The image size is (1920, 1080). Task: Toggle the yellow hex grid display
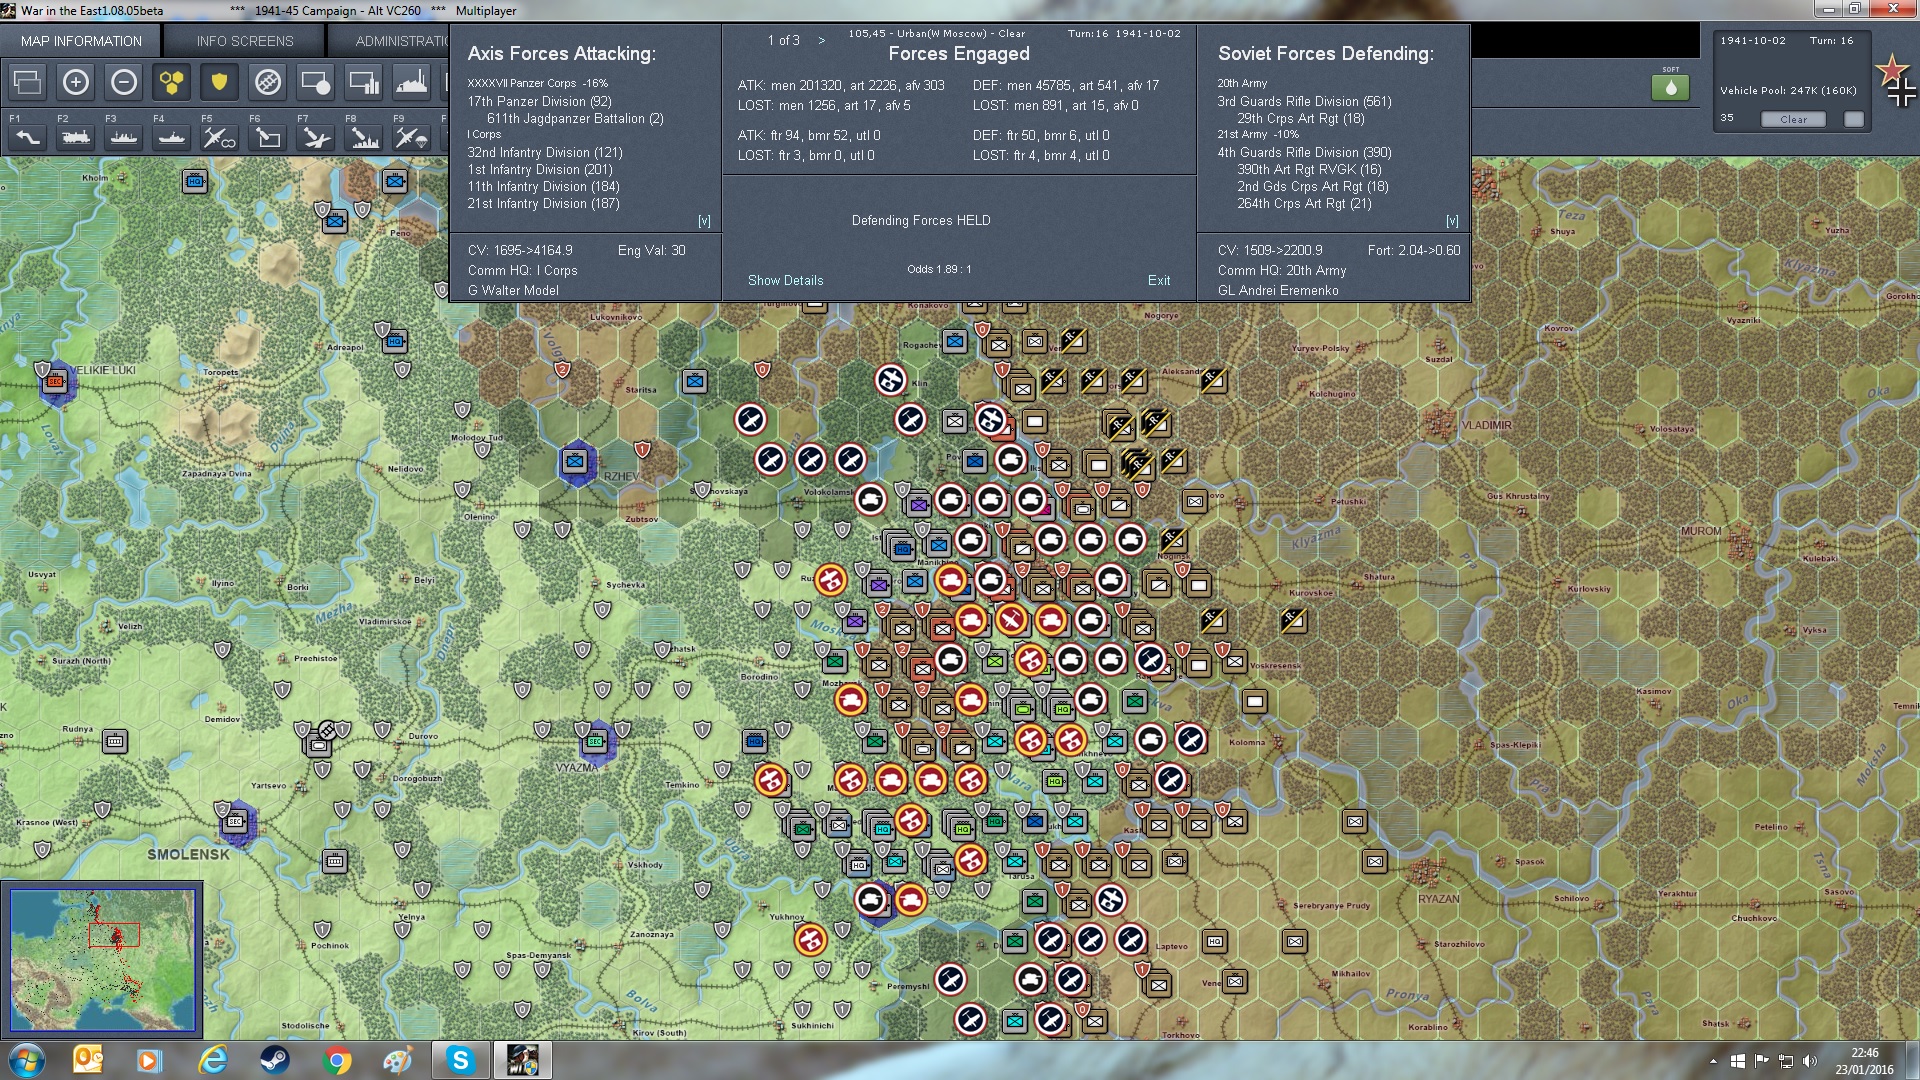[x=172, y=82]
